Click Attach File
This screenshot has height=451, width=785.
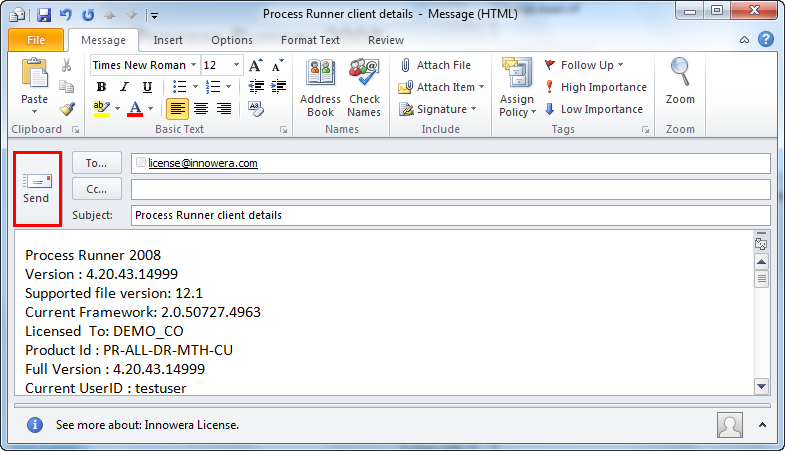pos(436,65)
